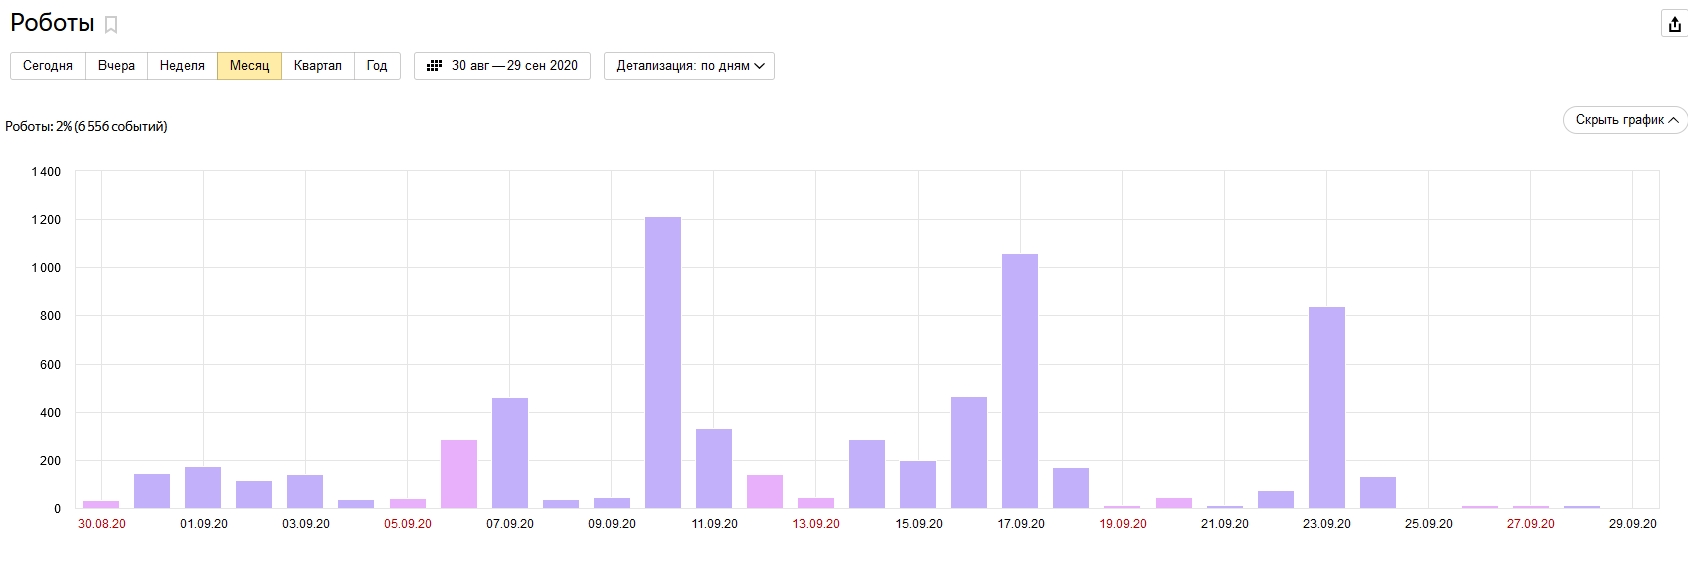Expand the Детализация: по дням dropdown
The height and width of the screenshot is (573, 1688).
coord(689,66)
